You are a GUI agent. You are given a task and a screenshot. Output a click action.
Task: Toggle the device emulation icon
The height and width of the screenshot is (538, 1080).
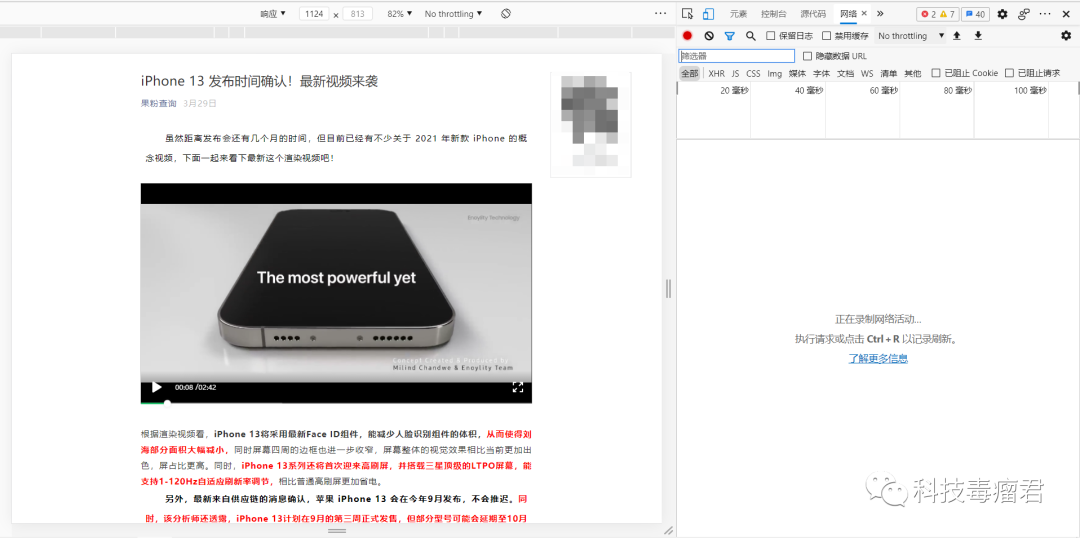(x=709, y=14)
